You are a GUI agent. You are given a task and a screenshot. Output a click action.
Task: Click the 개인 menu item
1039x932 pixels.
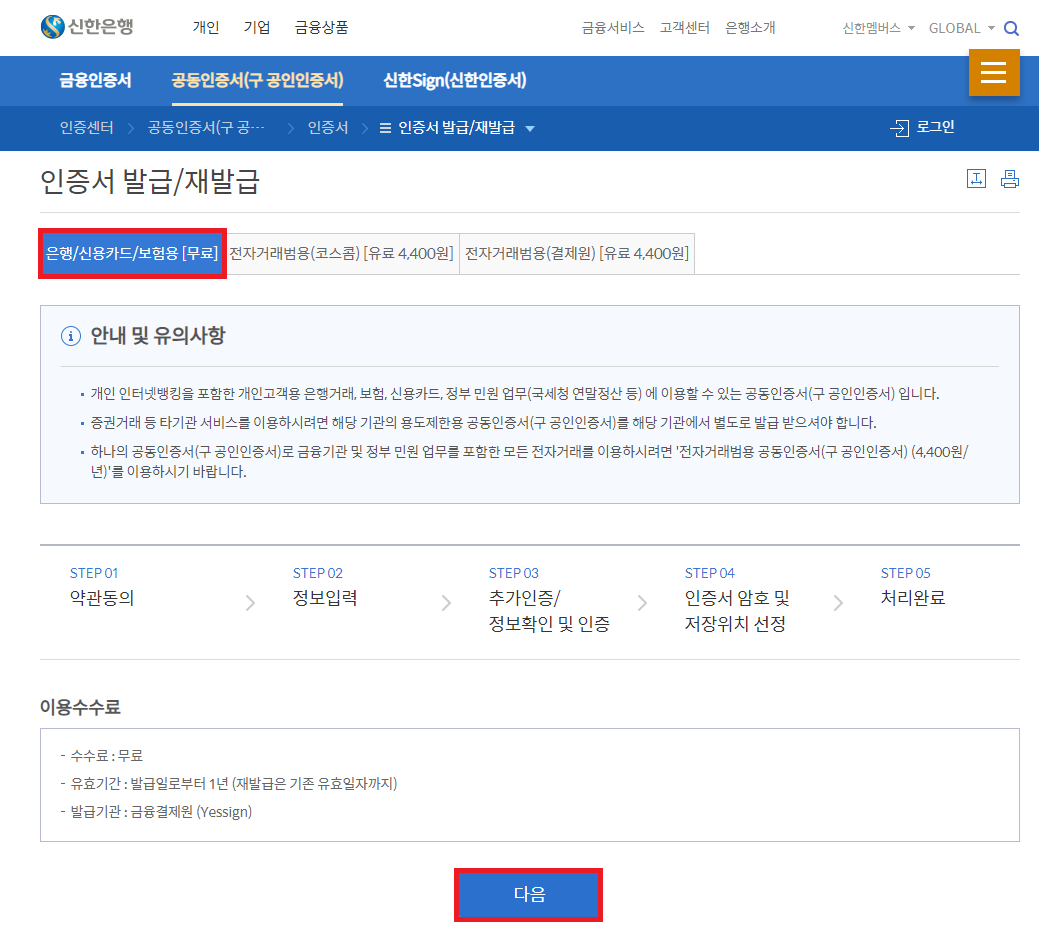pos(206,27)
